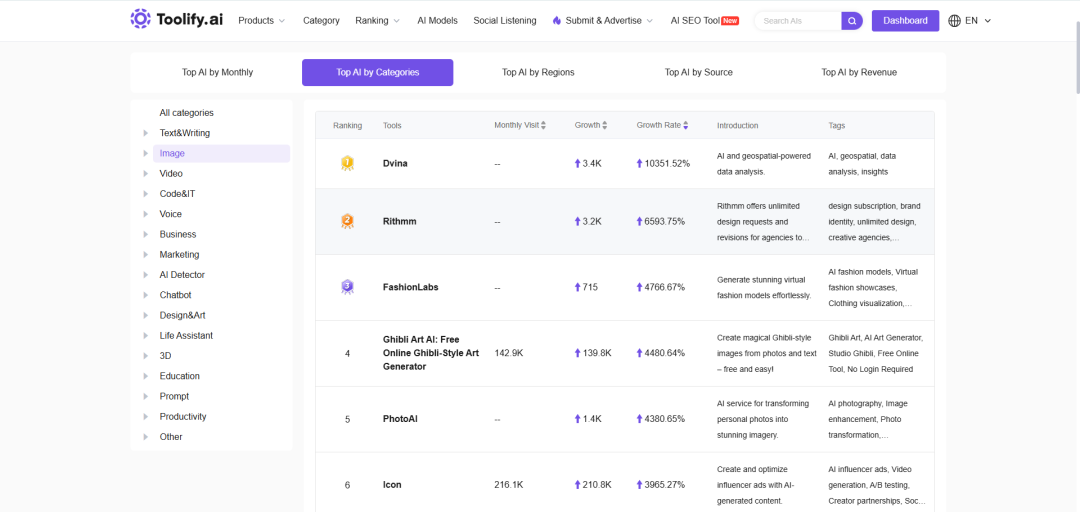Viewport: 1080px width, 512px height.
Task: Click the 142.9K monthly visit value
Action: tap(509, 353)
